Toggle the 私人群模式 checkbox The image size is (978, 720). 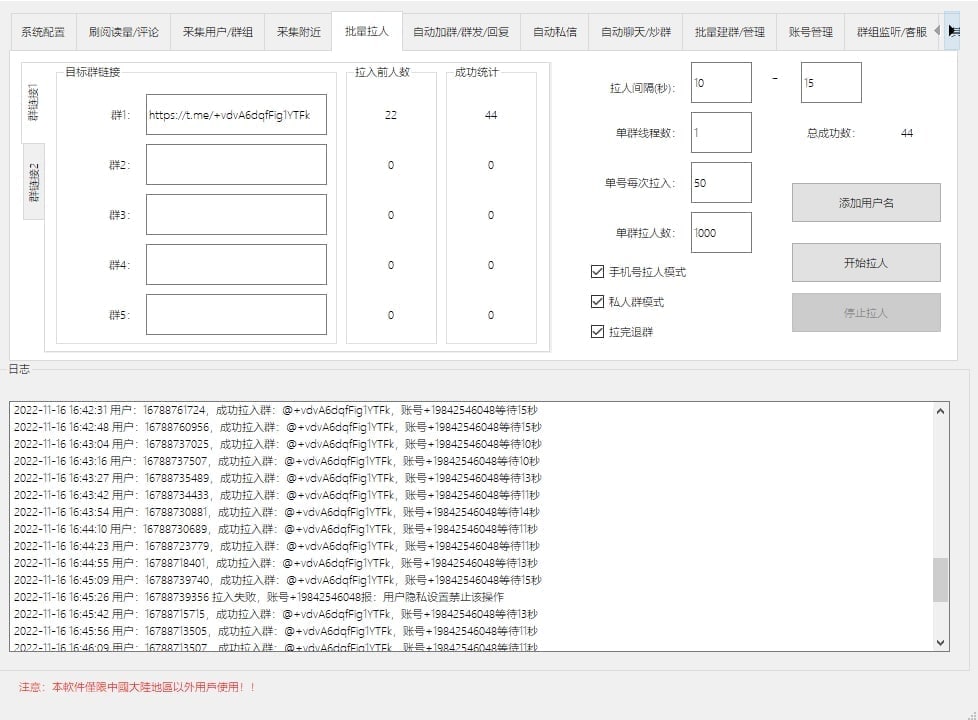pos(598,301)
